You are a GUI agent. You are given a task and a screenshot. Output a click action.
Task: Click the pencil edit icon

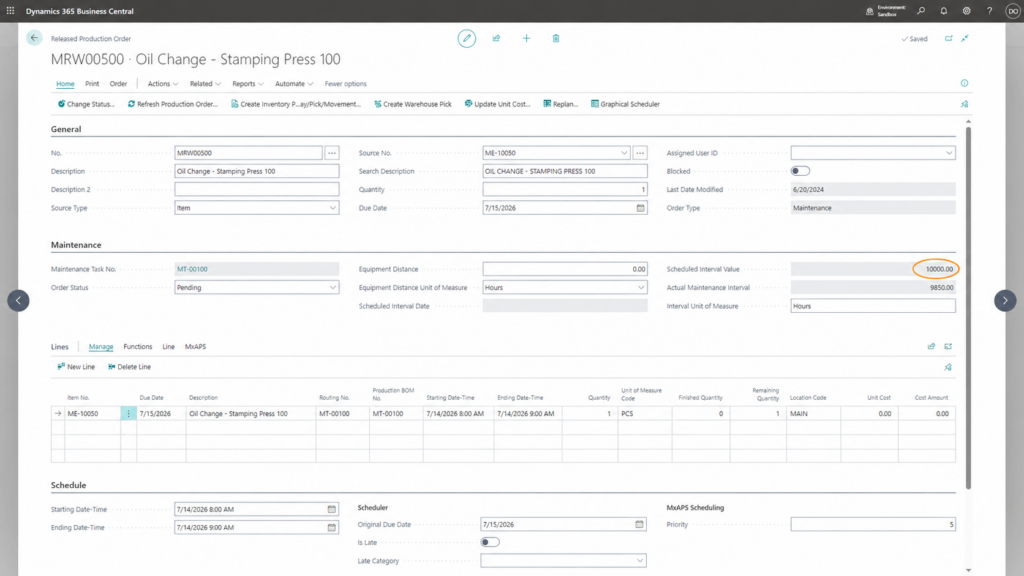[x=466, y=39]
